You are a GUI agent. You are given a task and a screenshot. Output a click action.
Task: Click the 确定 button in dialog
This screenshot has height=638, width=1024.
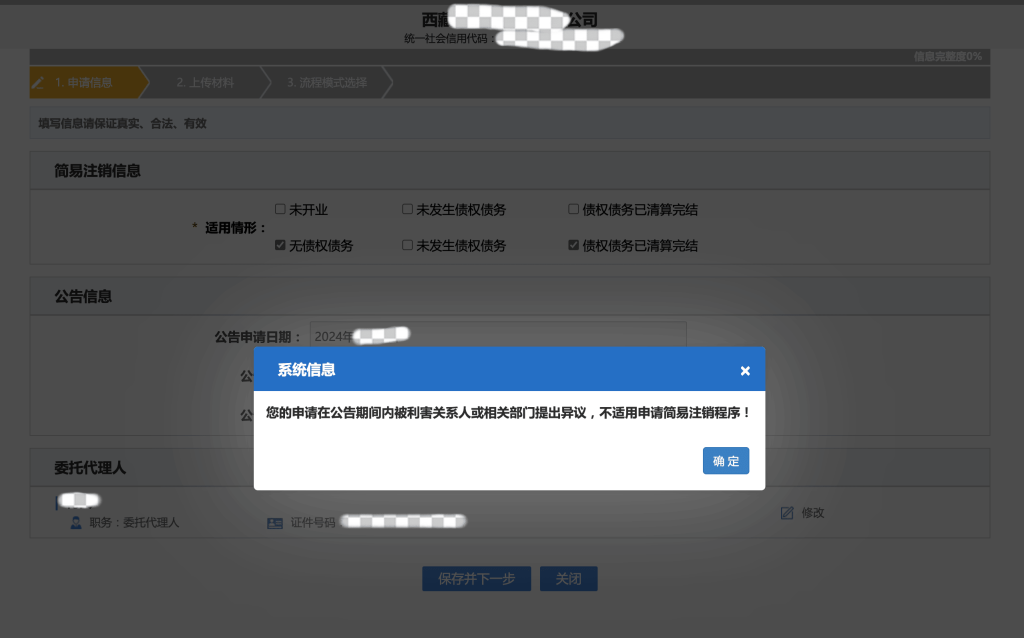tap(726, 461)
